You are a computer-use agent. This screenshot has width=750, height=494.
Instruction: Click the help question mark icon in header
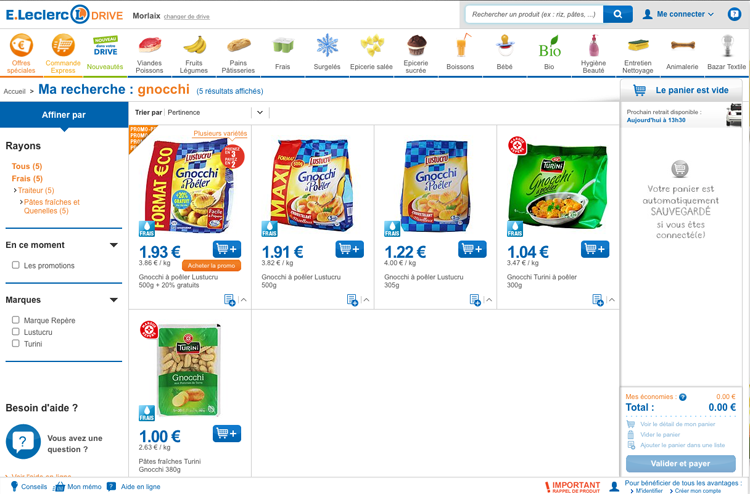[734, 14]
